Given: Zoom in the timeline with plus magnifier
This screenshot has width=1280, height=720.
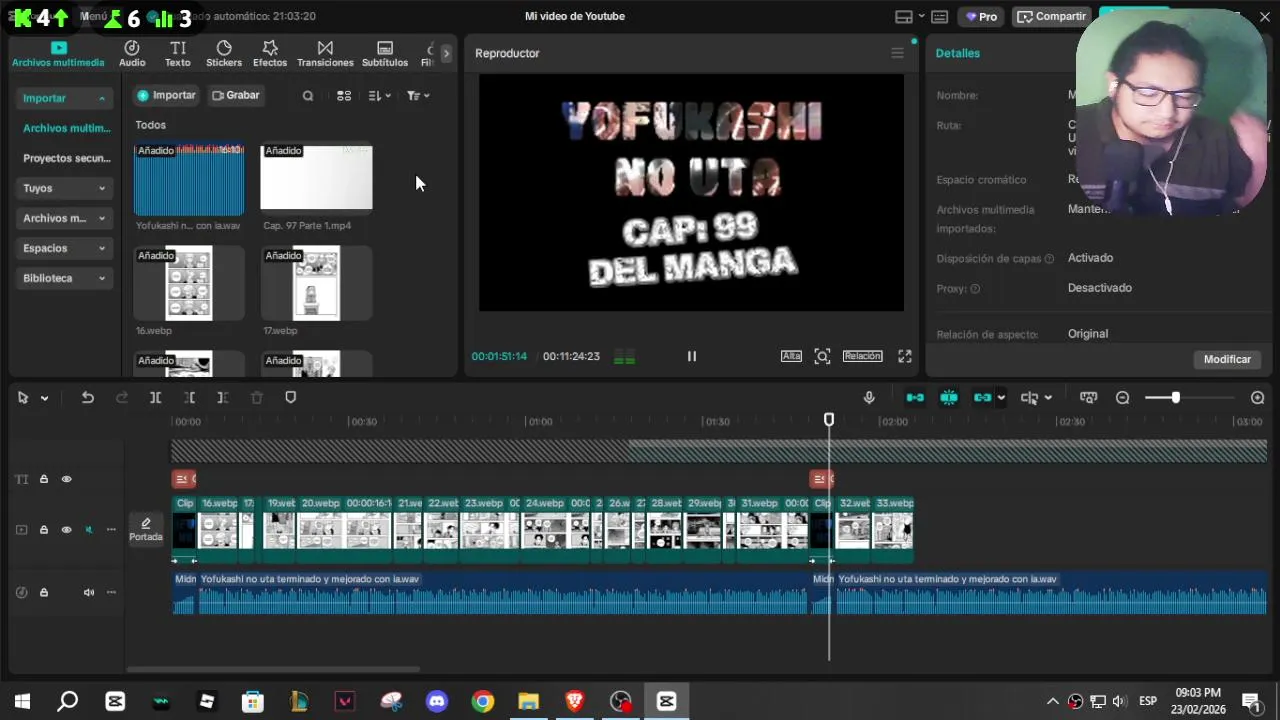Looking at the screenshot, I should pyautogui.click(x=1258, y=398).
